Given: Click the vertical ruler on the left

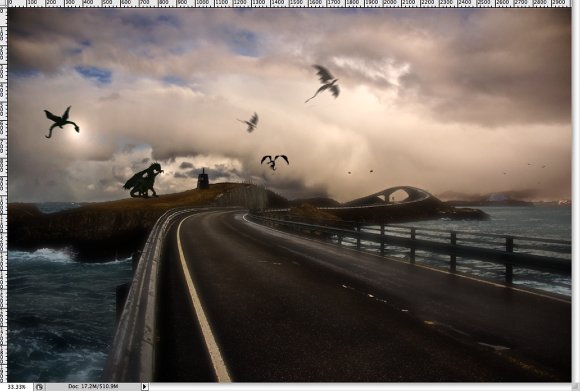Looking at the screenshot, I should coord(3,195).
